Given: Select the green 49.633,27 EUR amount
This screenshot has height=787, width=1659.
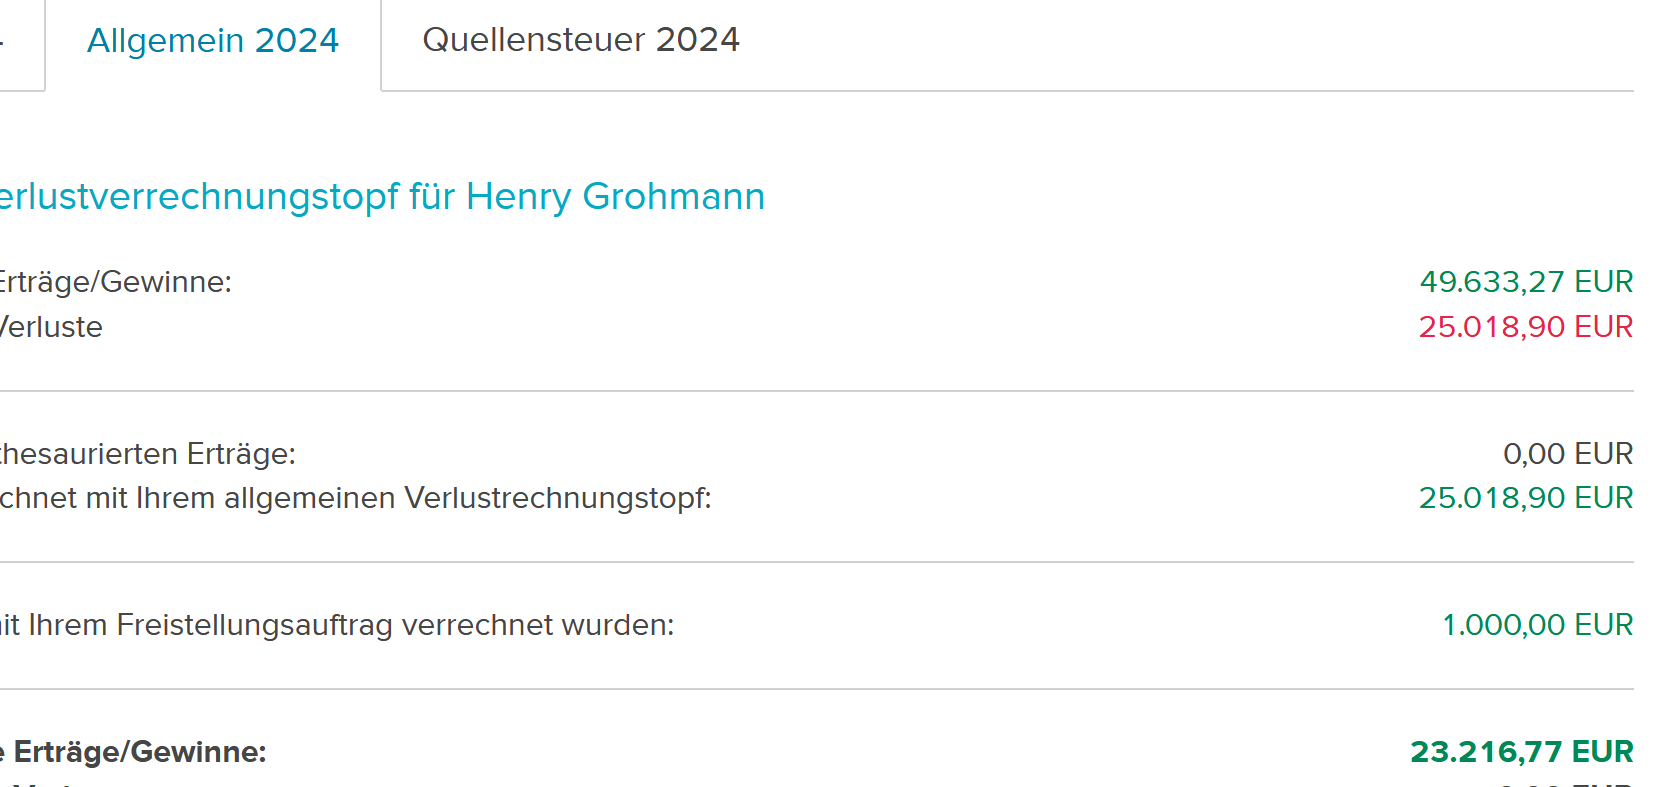Looking at the screenshot, I should 1525,282.
